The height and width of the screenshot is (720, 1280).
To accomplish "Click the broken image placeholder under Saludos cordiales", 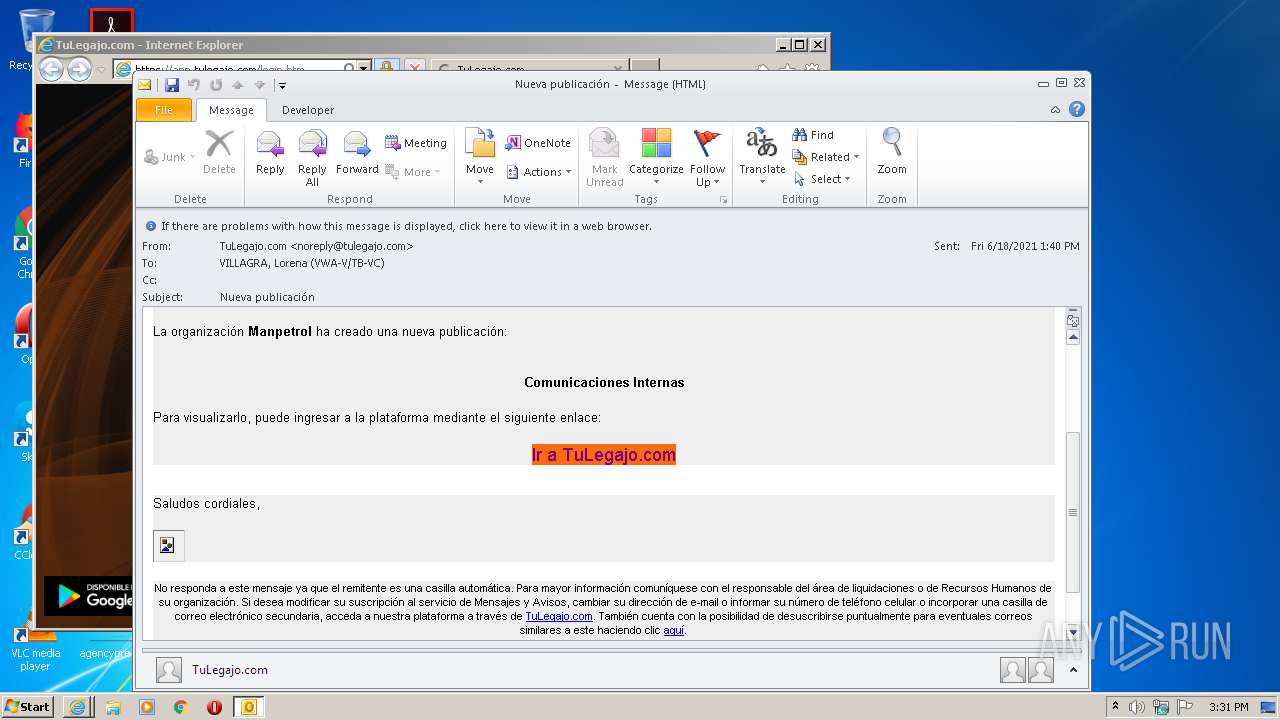I will pyautogui.click(x=168, y=545).
